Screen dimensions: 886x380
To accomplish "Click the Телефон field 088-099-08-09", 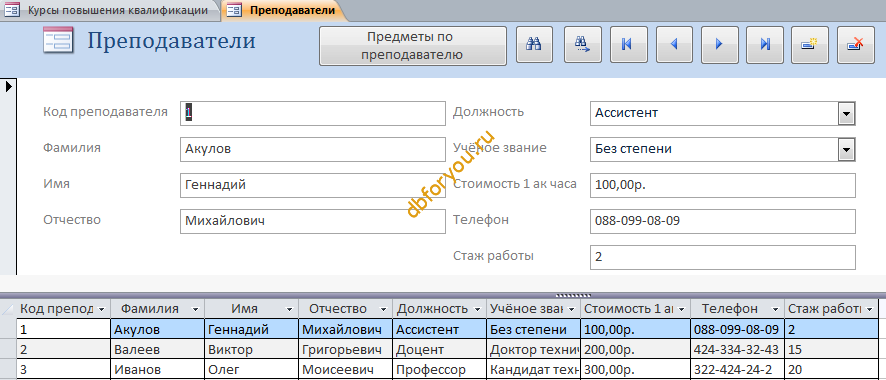I will pyautogui.click(x=723, y=221).
